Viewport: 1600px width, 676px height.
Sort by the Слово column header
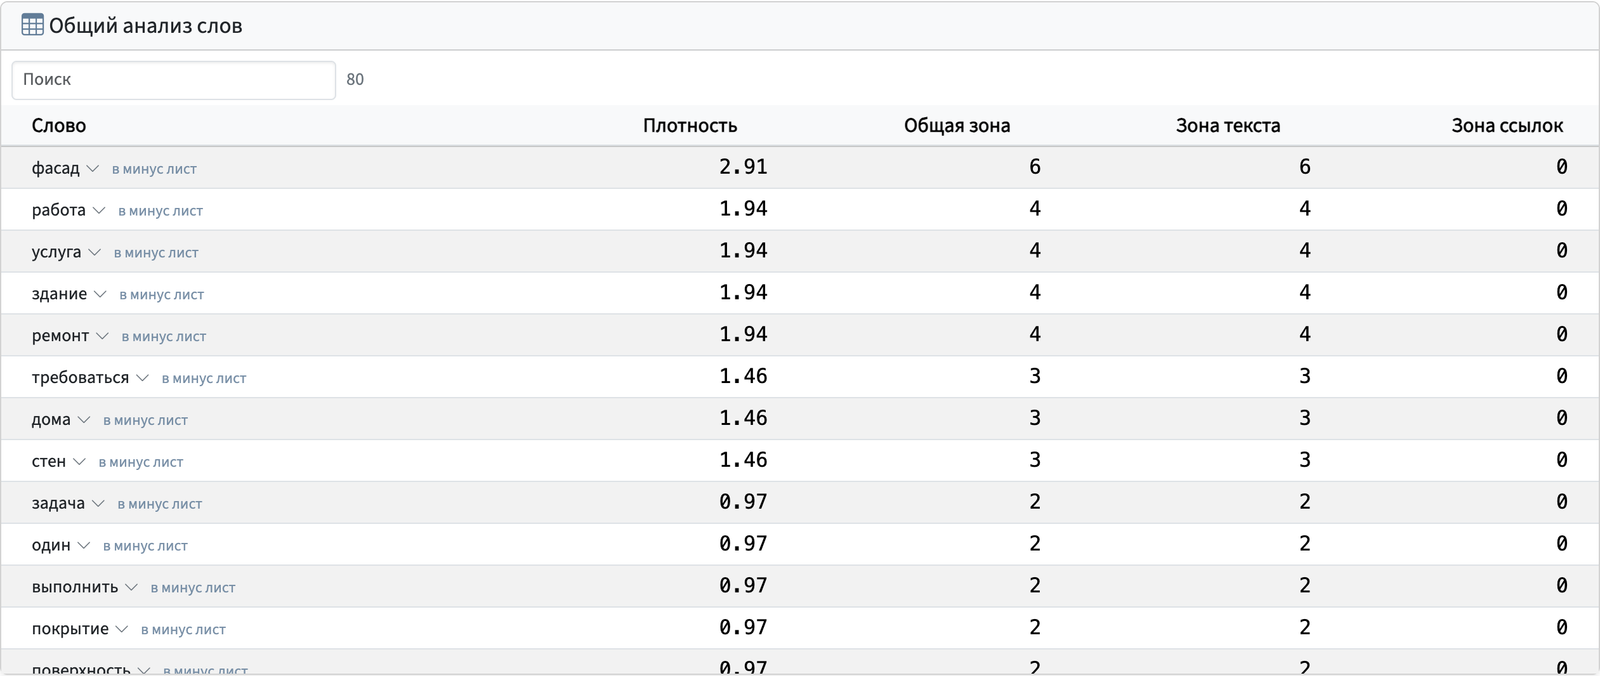(59, 126)
